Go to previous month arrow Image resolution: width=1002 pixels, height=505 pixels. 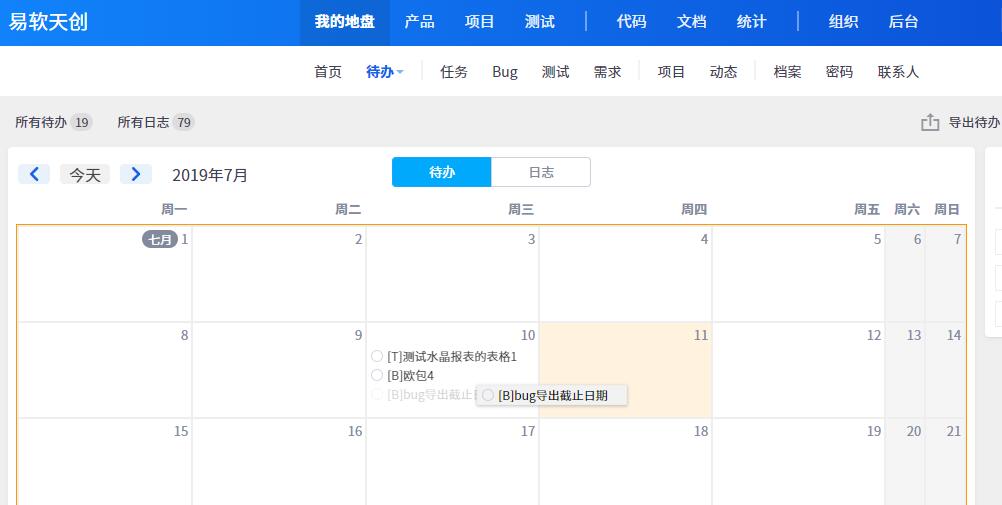point(34,174)
